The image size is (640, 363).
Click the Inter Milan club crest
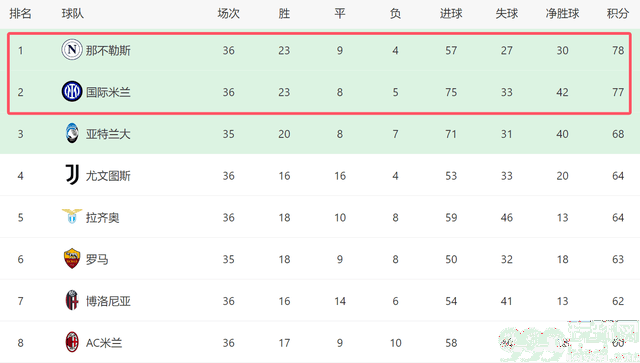(x=72, y=91)
